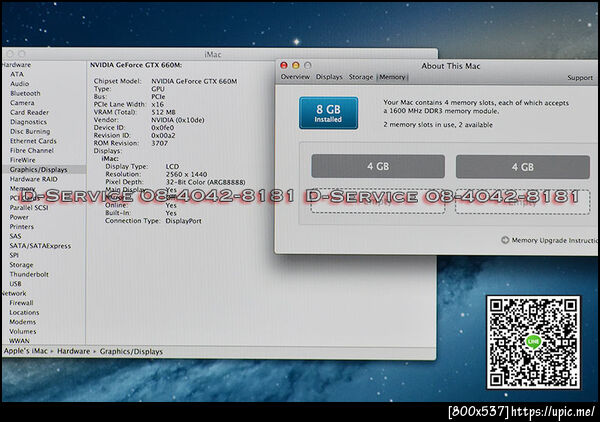Select Modems under Network
This screenshot has height=422, width=600.
point(23,322)
